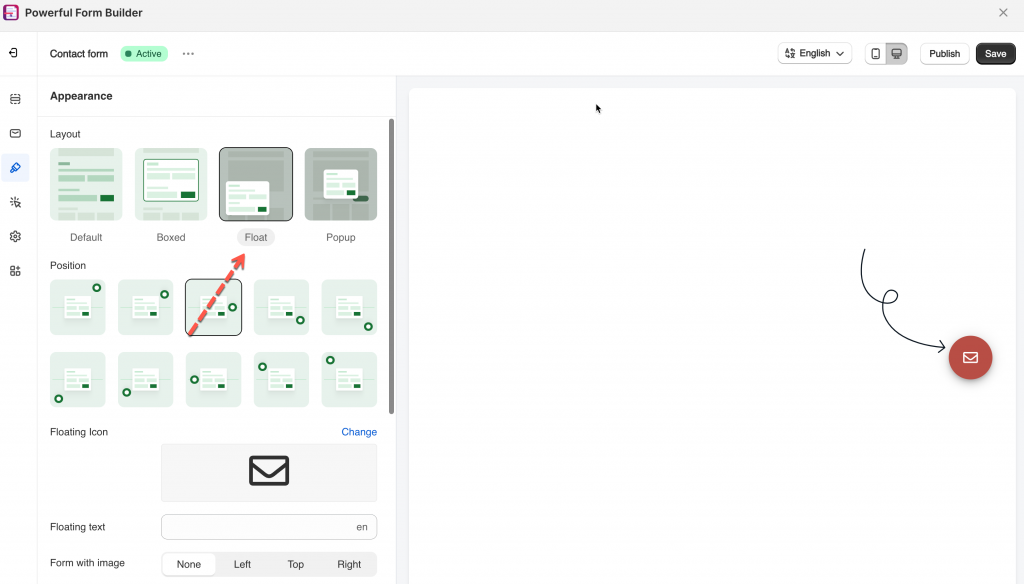
Task: Open the click/behavior sidebar icon
Action: (15, 202)
